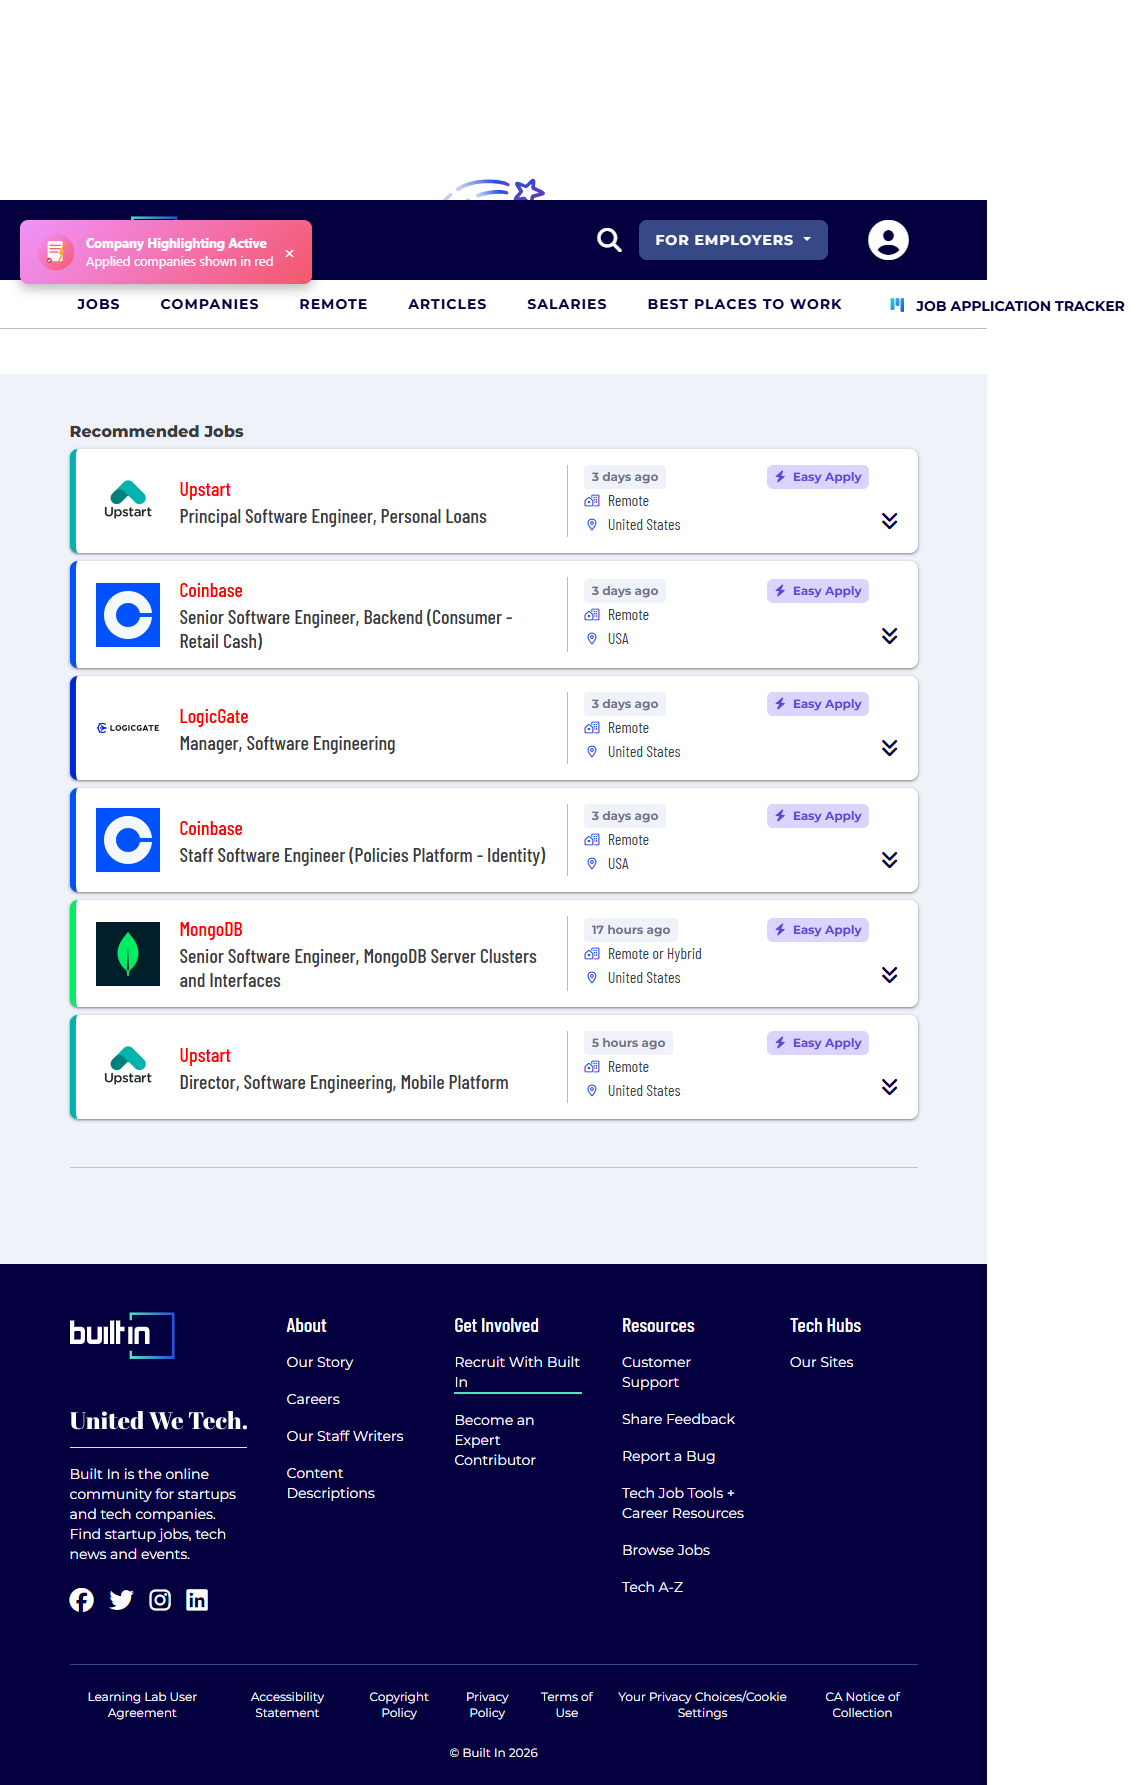Open the Salaries nav item
1141x1785 pixels.
566,304
